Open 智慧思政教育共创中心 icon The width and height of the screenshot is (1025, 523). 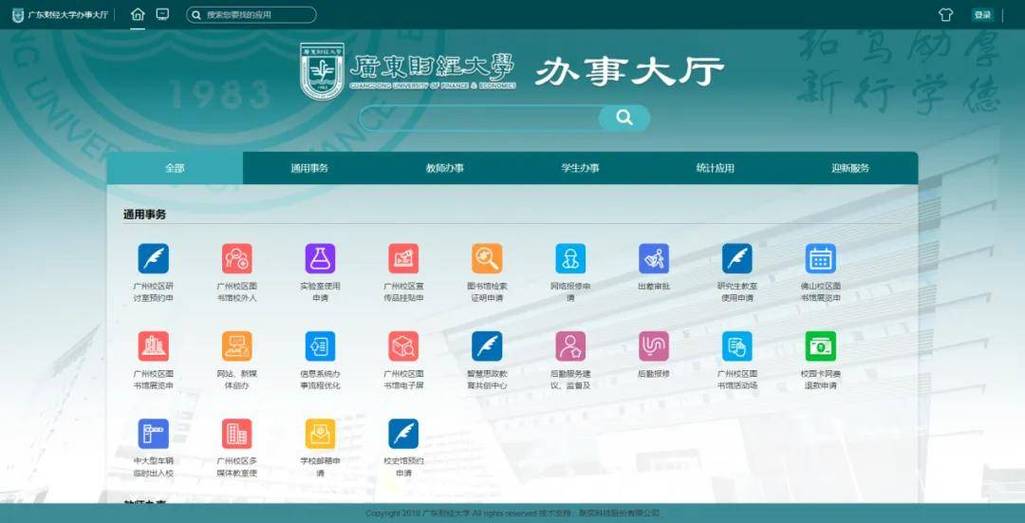[x=487, y=346]
